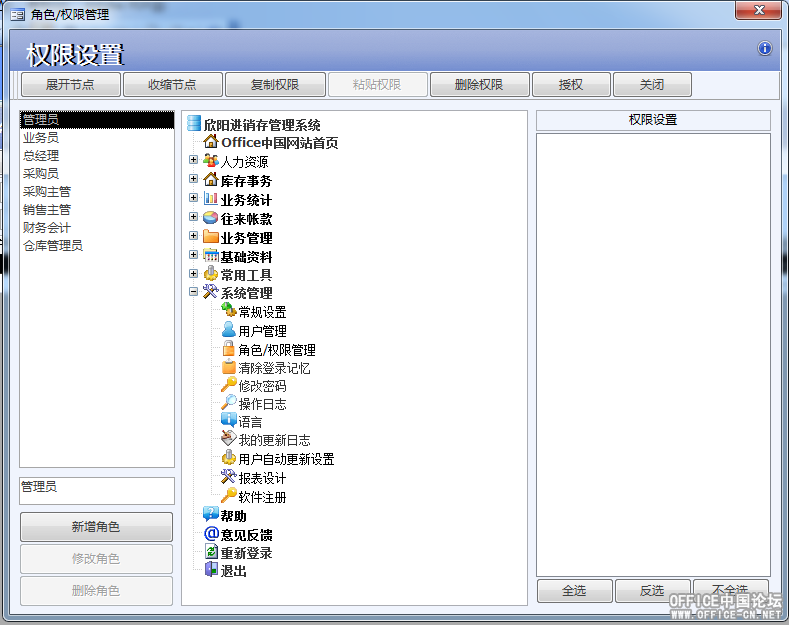789x625 pixels.
Task: Click the 删除权限 button
Action: [479, 85]
